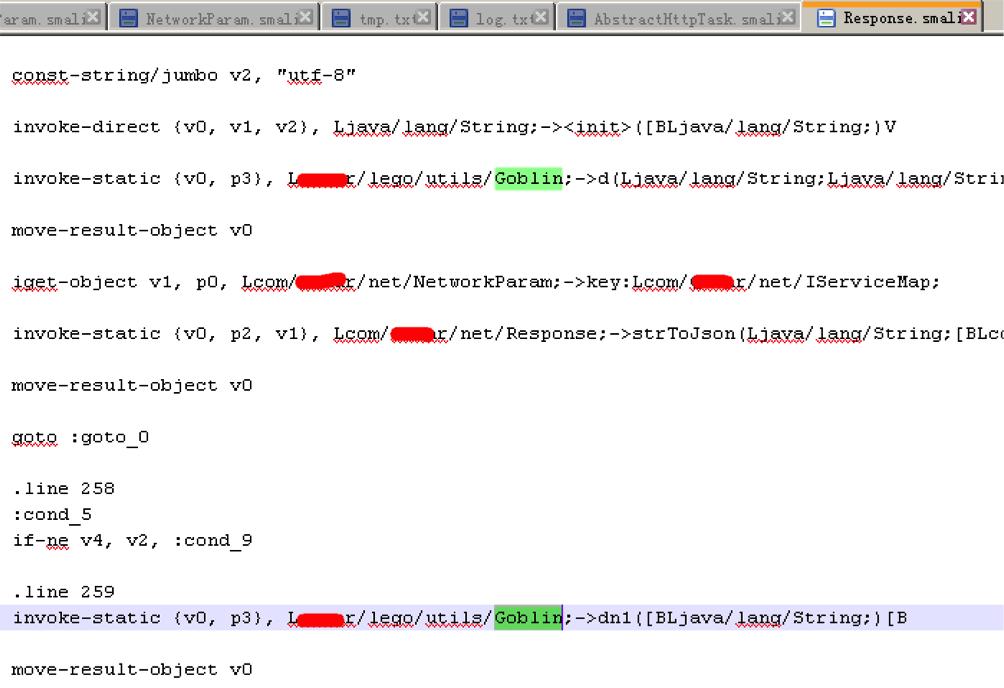
Task: Click the disk icon on AbstractHttpTask.smali tab
Action: 576,18
